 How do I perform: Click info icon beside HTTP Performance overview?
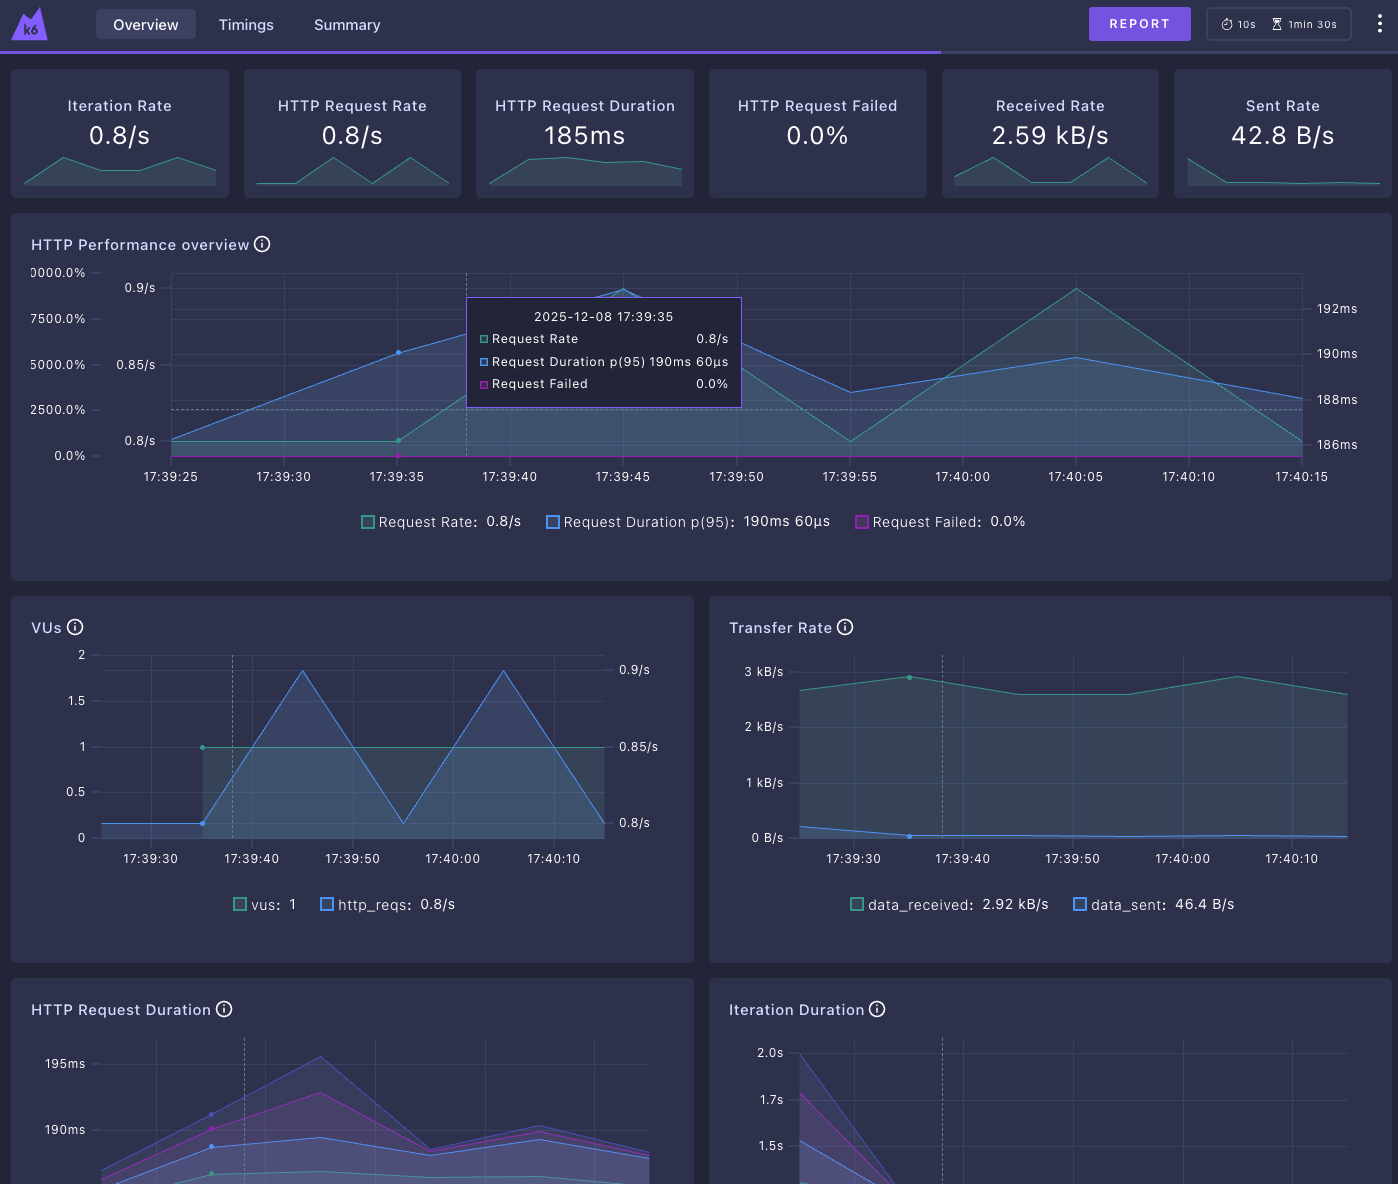tap(262, 244)
